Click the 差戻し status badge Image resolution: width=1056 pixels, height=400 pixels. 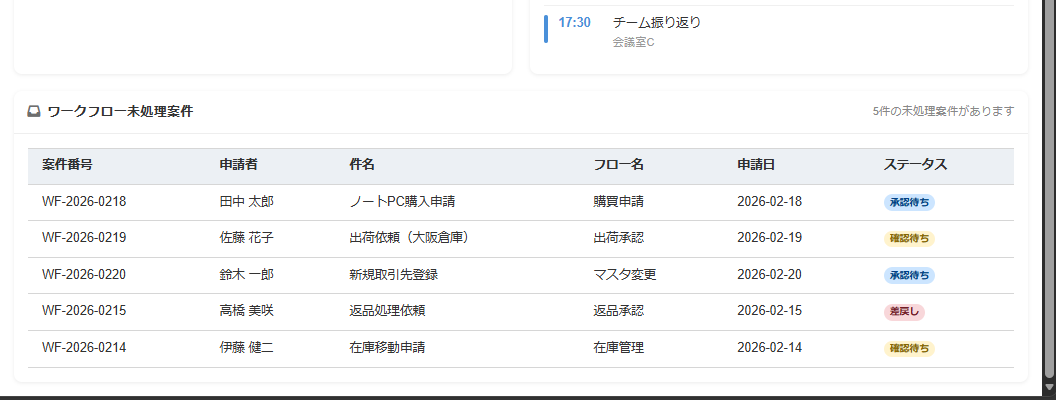(x=904, y=312)
